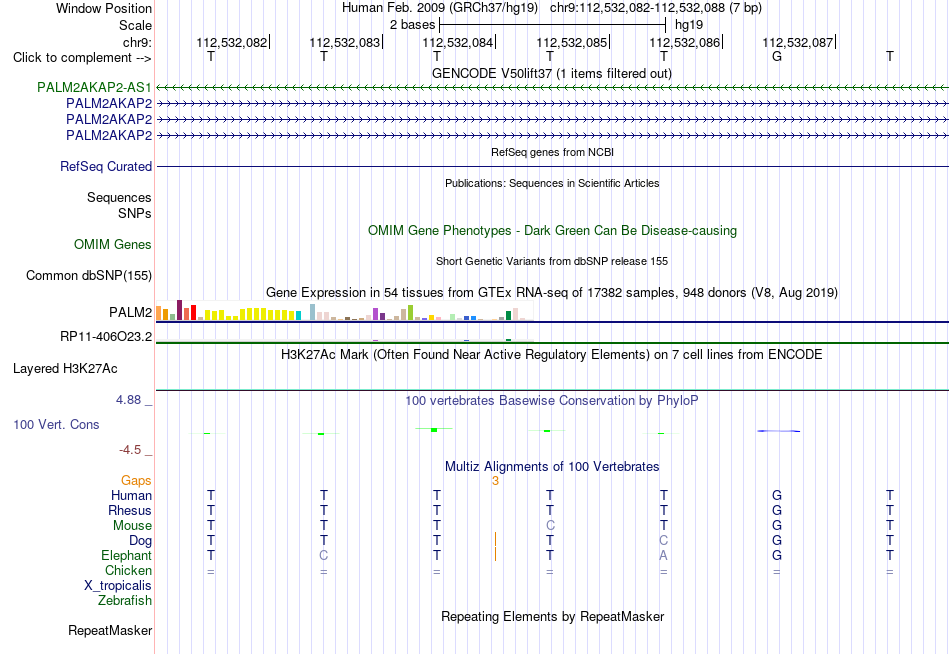Viewport: 950px width, 654px height.
Task: Click the Chicken species label
Action: coord(128,571)
